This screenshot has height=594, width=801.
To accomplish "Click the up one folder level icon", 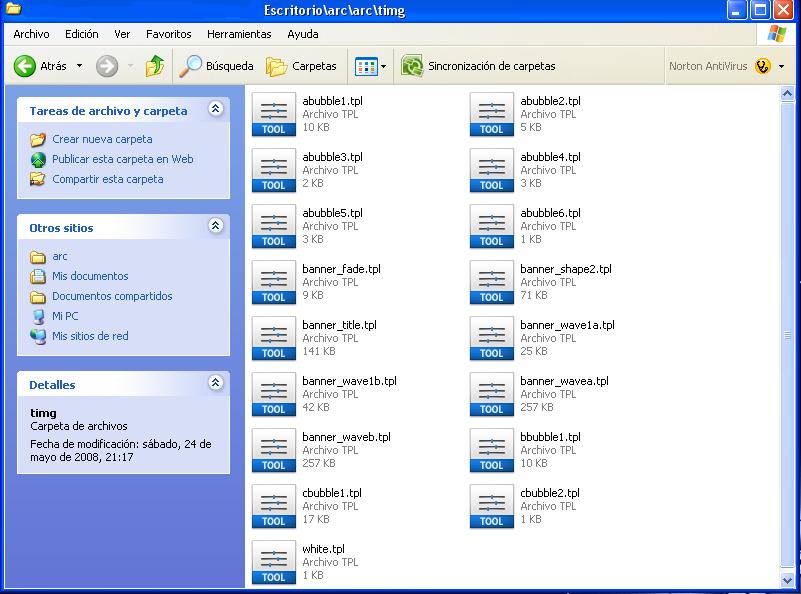I will click(x=154, y=66).
